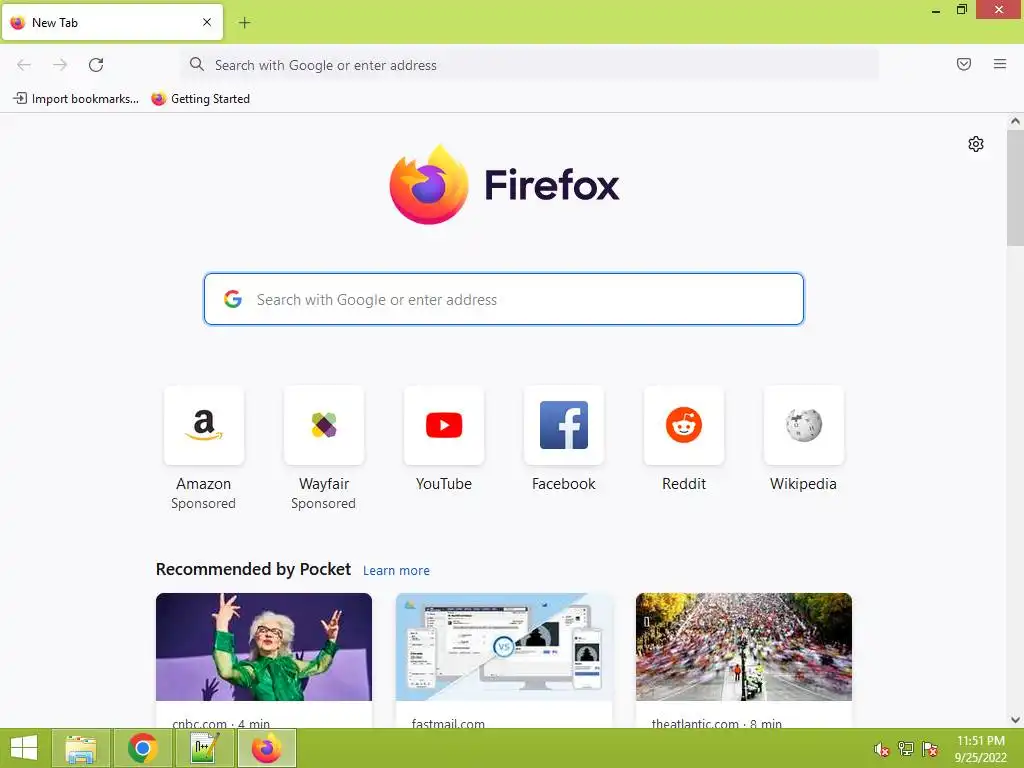
Task: Click the Recommended by Pocket heading
Action: 253,569
